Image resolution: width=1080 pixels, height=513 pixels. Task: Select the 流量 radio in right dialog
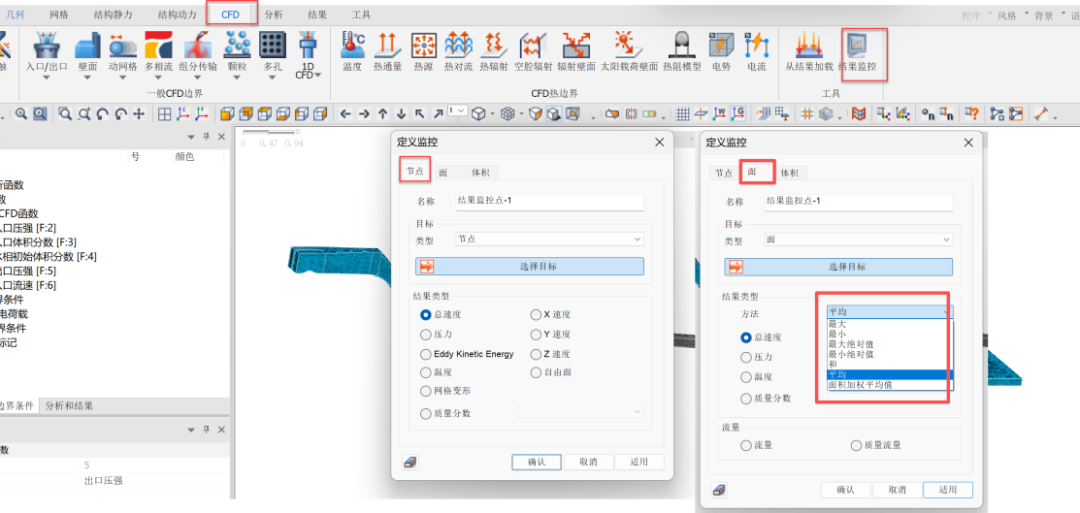tap(746, 446)
